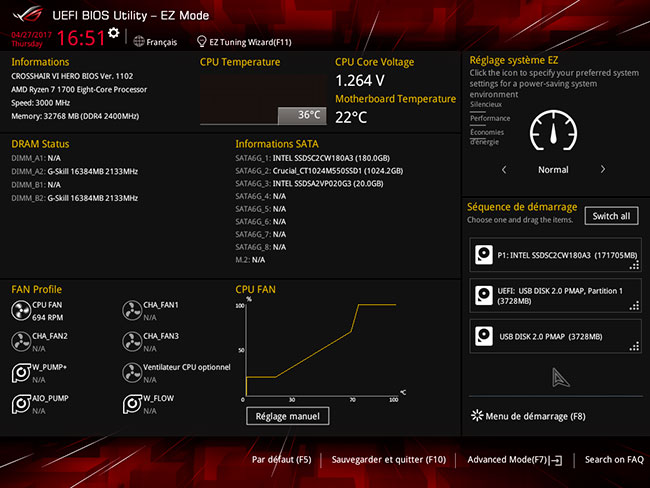This screenshot has height=488, width=650.
Task: Switch to previous EZ system mode with left arrow
Action: (504, 170)
